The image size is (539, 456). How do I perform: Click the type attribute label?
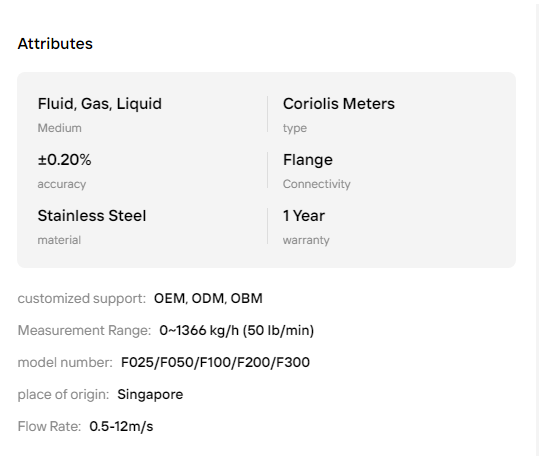[295, 128]
